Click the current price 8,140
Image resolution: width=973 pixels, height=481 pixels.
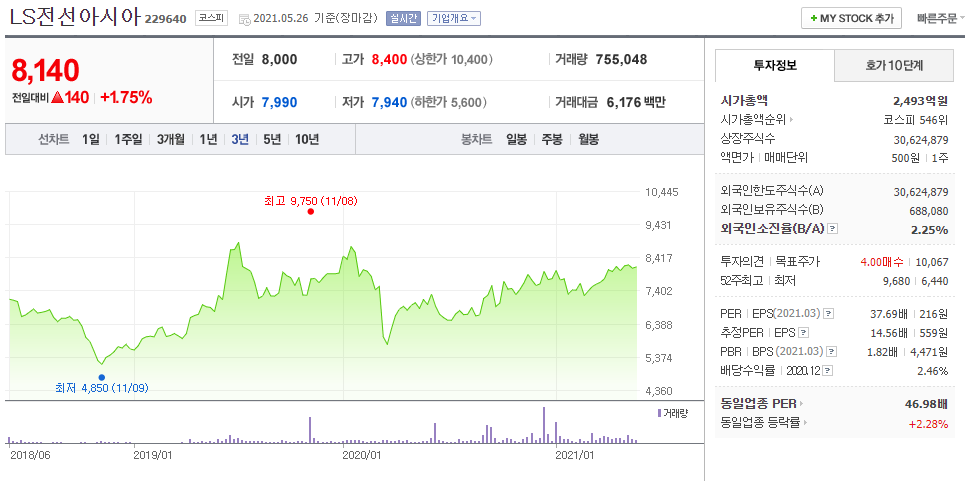[x=45, y=71]
